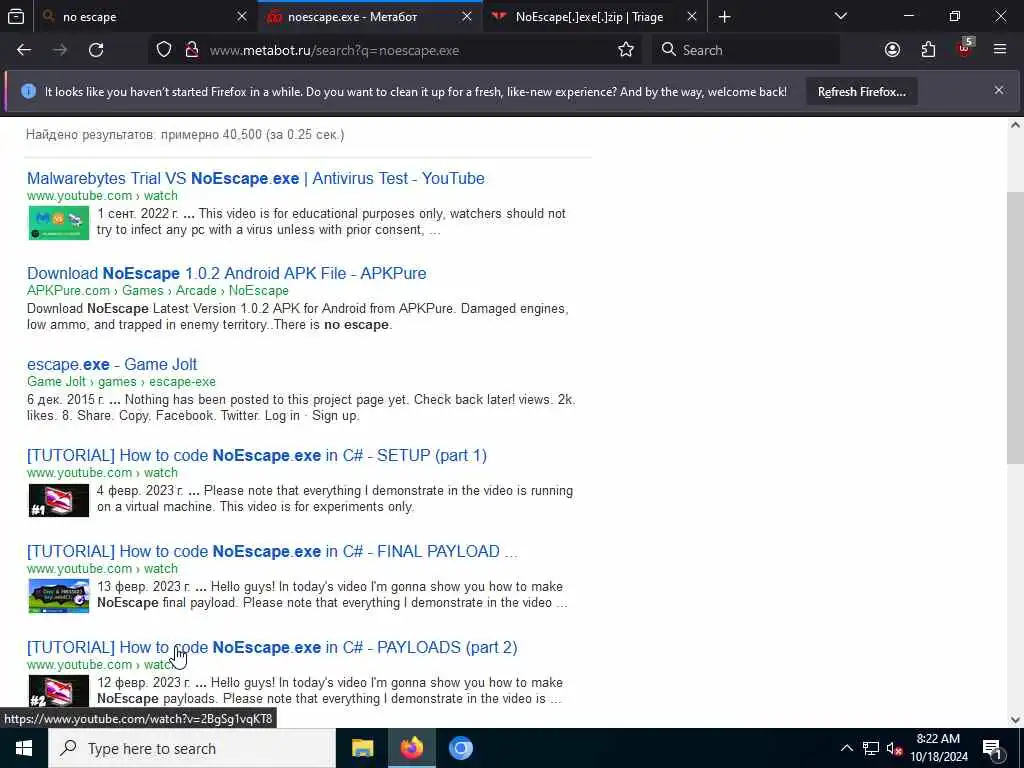Click the #1 SETUP tutorial thumbnail

(59, 500)
